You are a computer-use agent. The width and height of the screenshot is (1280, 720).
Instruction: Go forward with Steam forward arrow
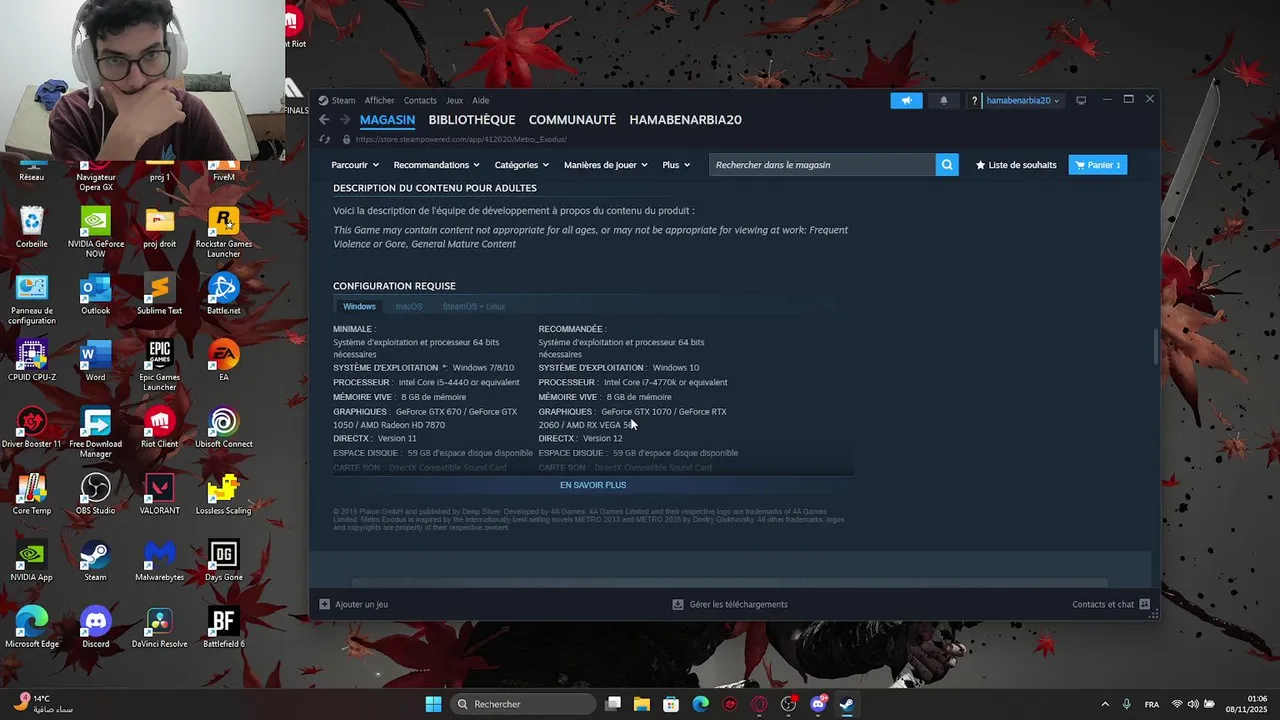[345, 120]
